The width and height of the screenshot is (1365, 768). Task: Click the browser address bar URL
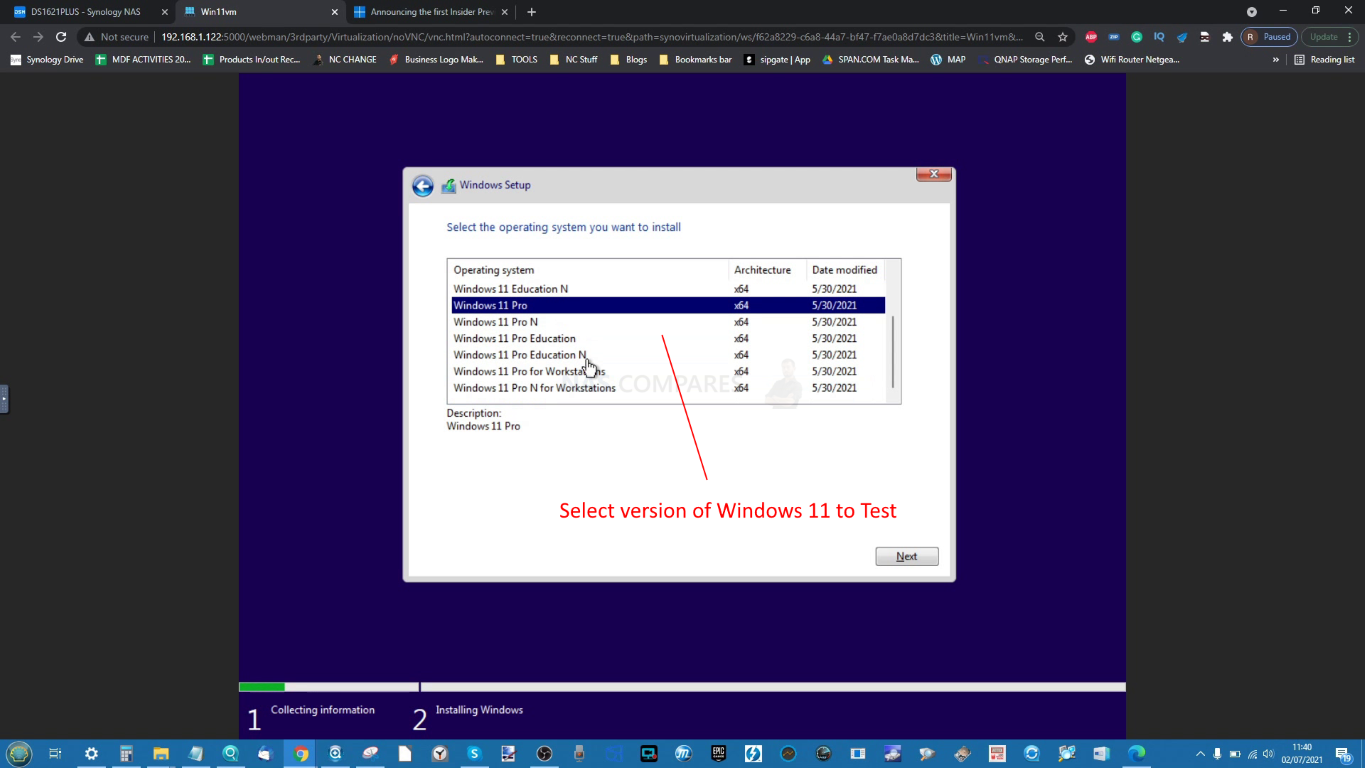pos(592,37)
